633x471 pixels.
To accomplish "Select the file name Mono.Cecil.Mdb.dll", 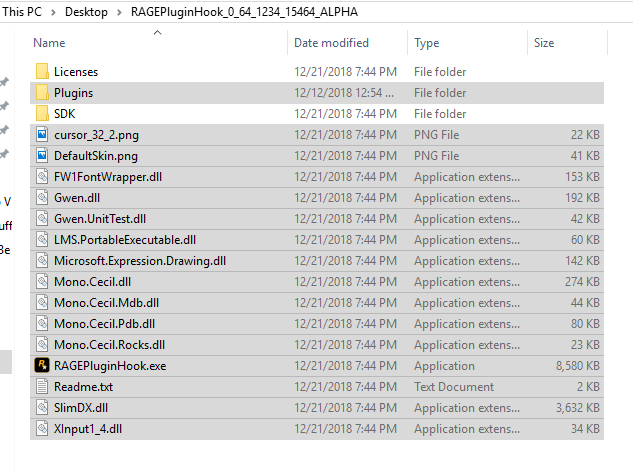I will click(x=106, y=303).
